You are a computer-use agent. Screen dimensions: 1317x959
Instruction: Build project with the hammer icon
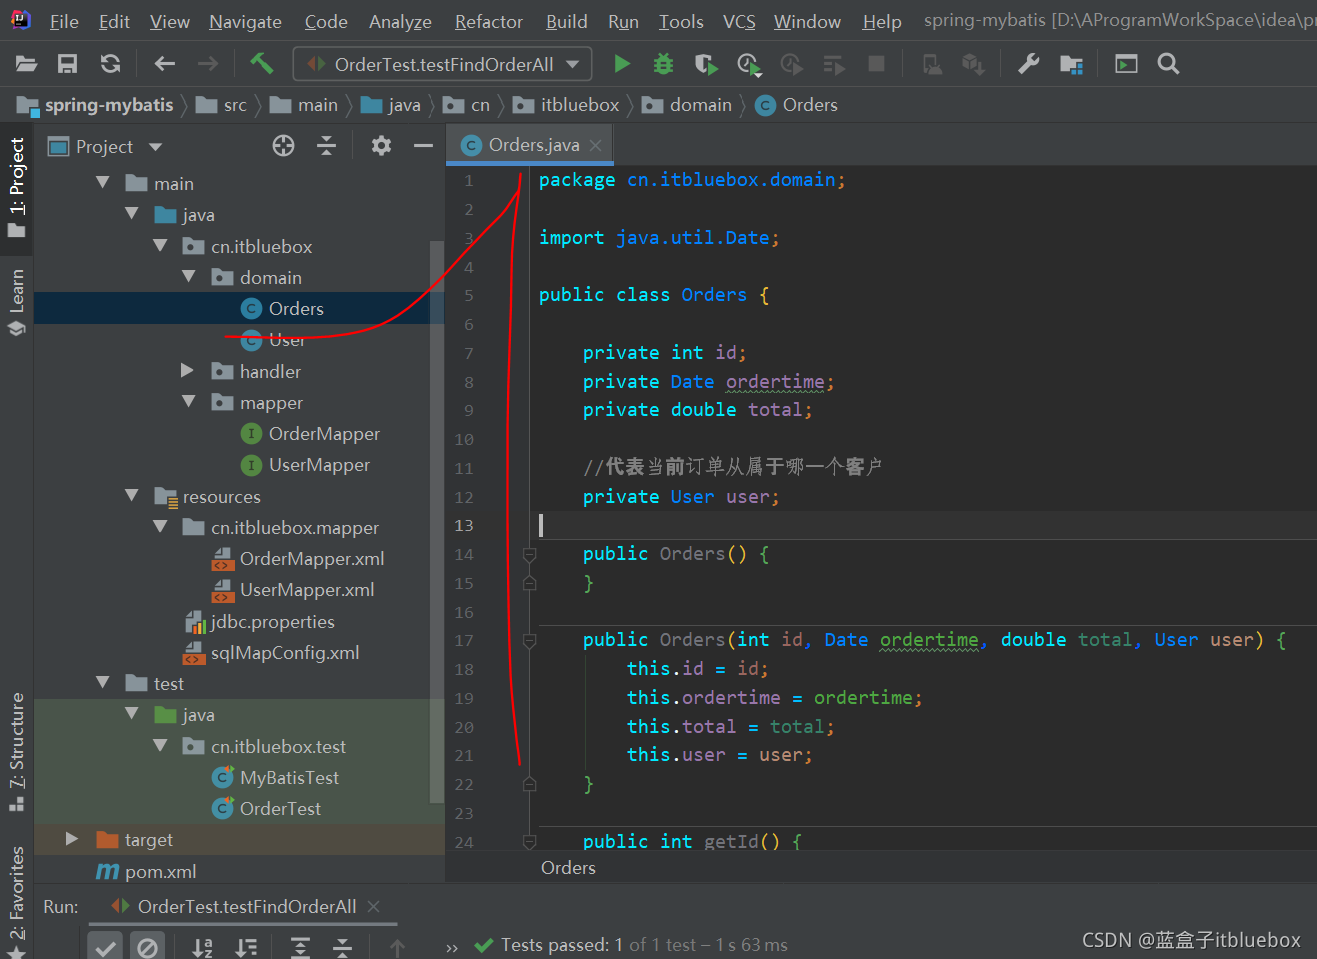tap(262, 64)
